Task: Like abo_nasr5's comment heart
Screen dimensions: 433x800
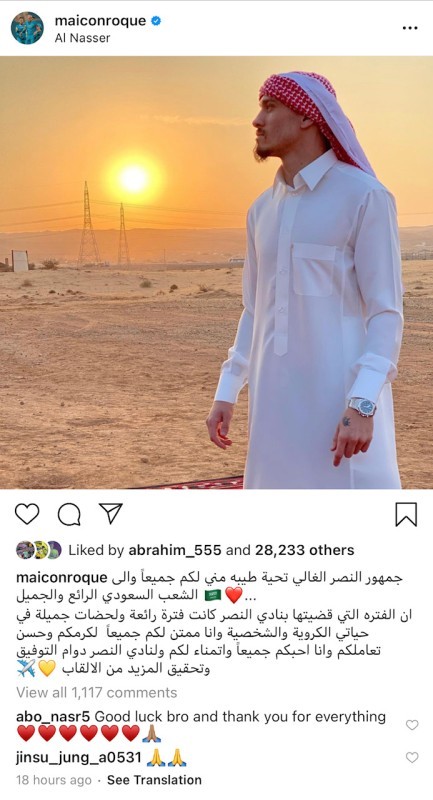Action: tap(412, 724)
